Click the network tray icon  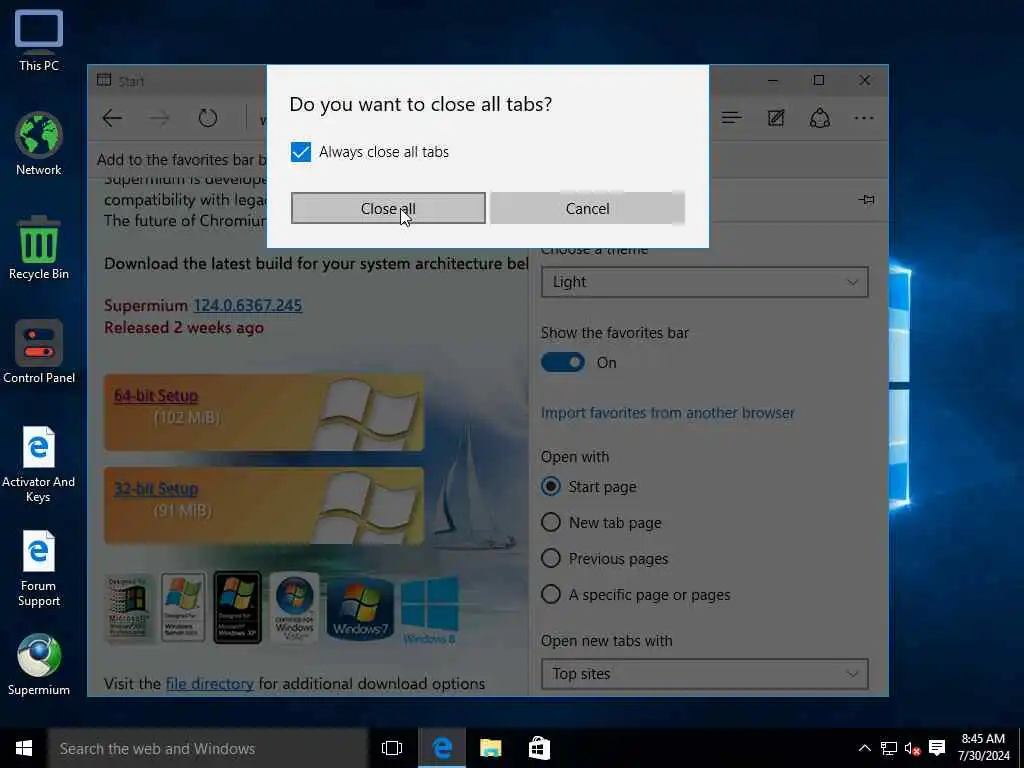click(888, 748)
